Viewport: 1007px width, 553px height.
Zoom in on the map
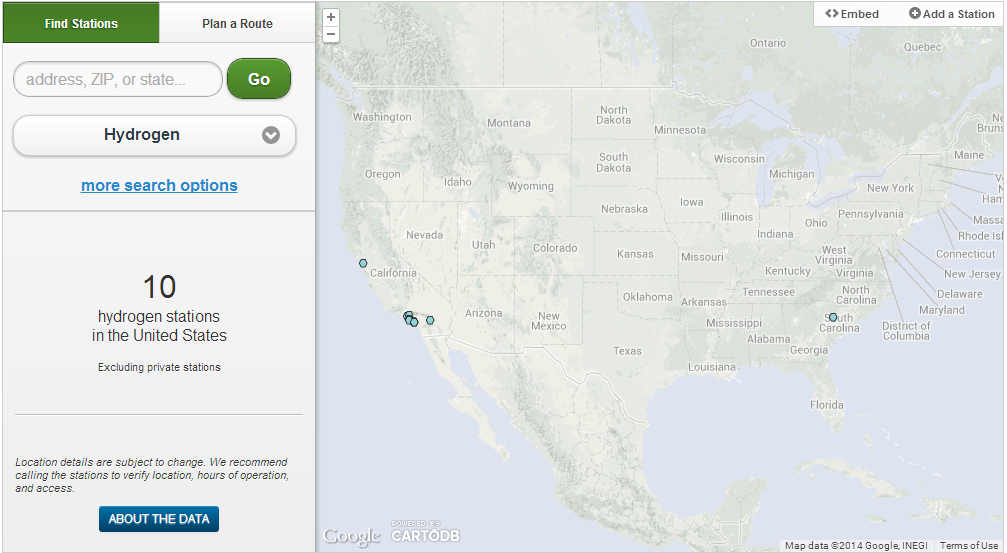331,17
